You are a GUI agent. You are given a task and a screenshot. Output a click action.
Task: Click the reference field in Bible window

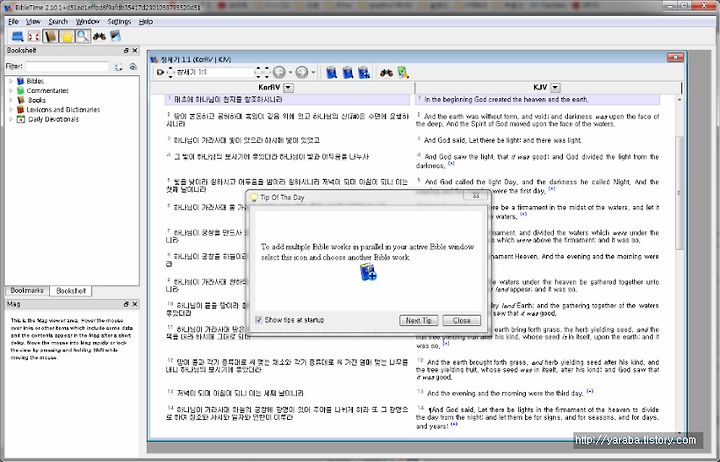(214, 72)
